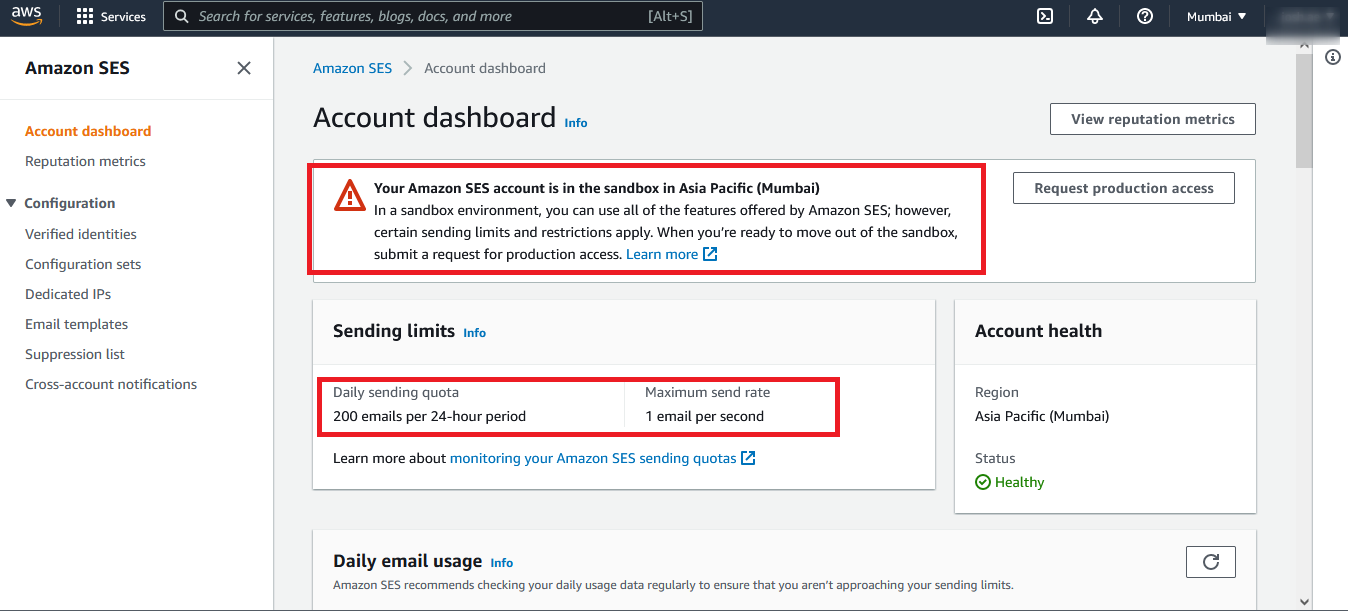Viewport: 1348px width, 611px height.
Task: Click the AWS logo icon
Action: (x=27, y=16)
